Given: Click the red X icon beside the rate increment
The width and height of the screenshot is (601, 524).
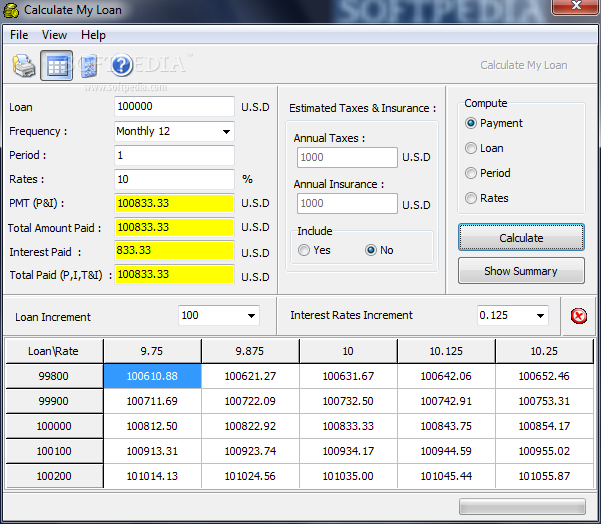Looking at the screenshot, I should click(x=578, y=316).
